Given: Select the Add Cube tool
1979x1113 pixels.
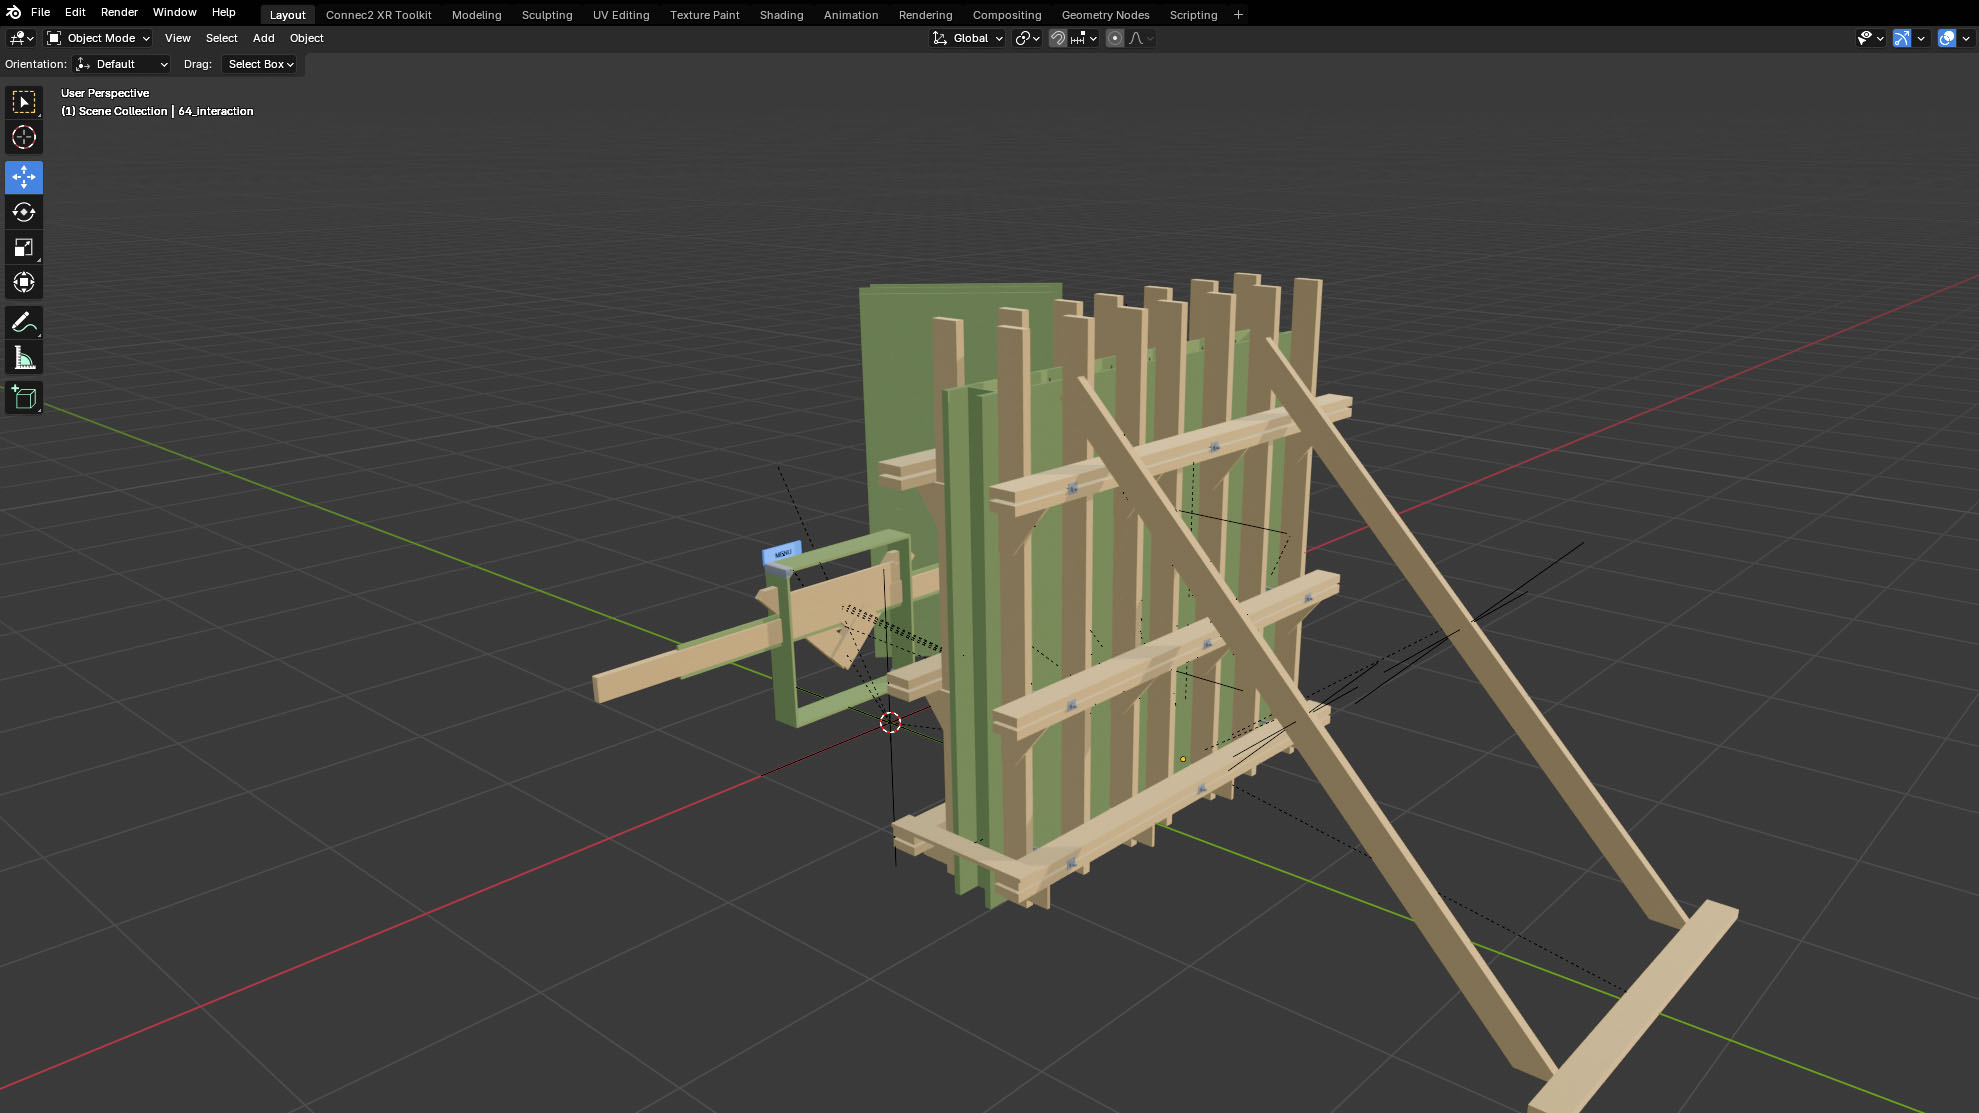Looking at the screenshot, I should (24, 398).
